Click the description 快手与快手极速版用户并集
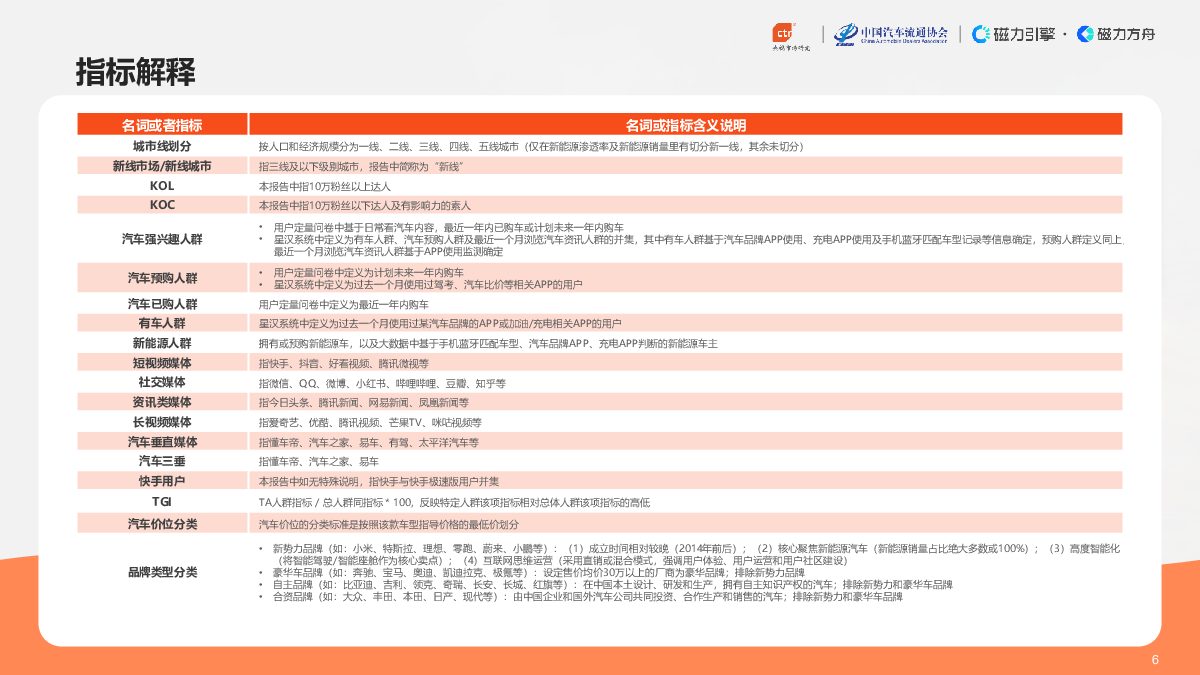This screenshot has height=675, width=1200. pos(381,482)
